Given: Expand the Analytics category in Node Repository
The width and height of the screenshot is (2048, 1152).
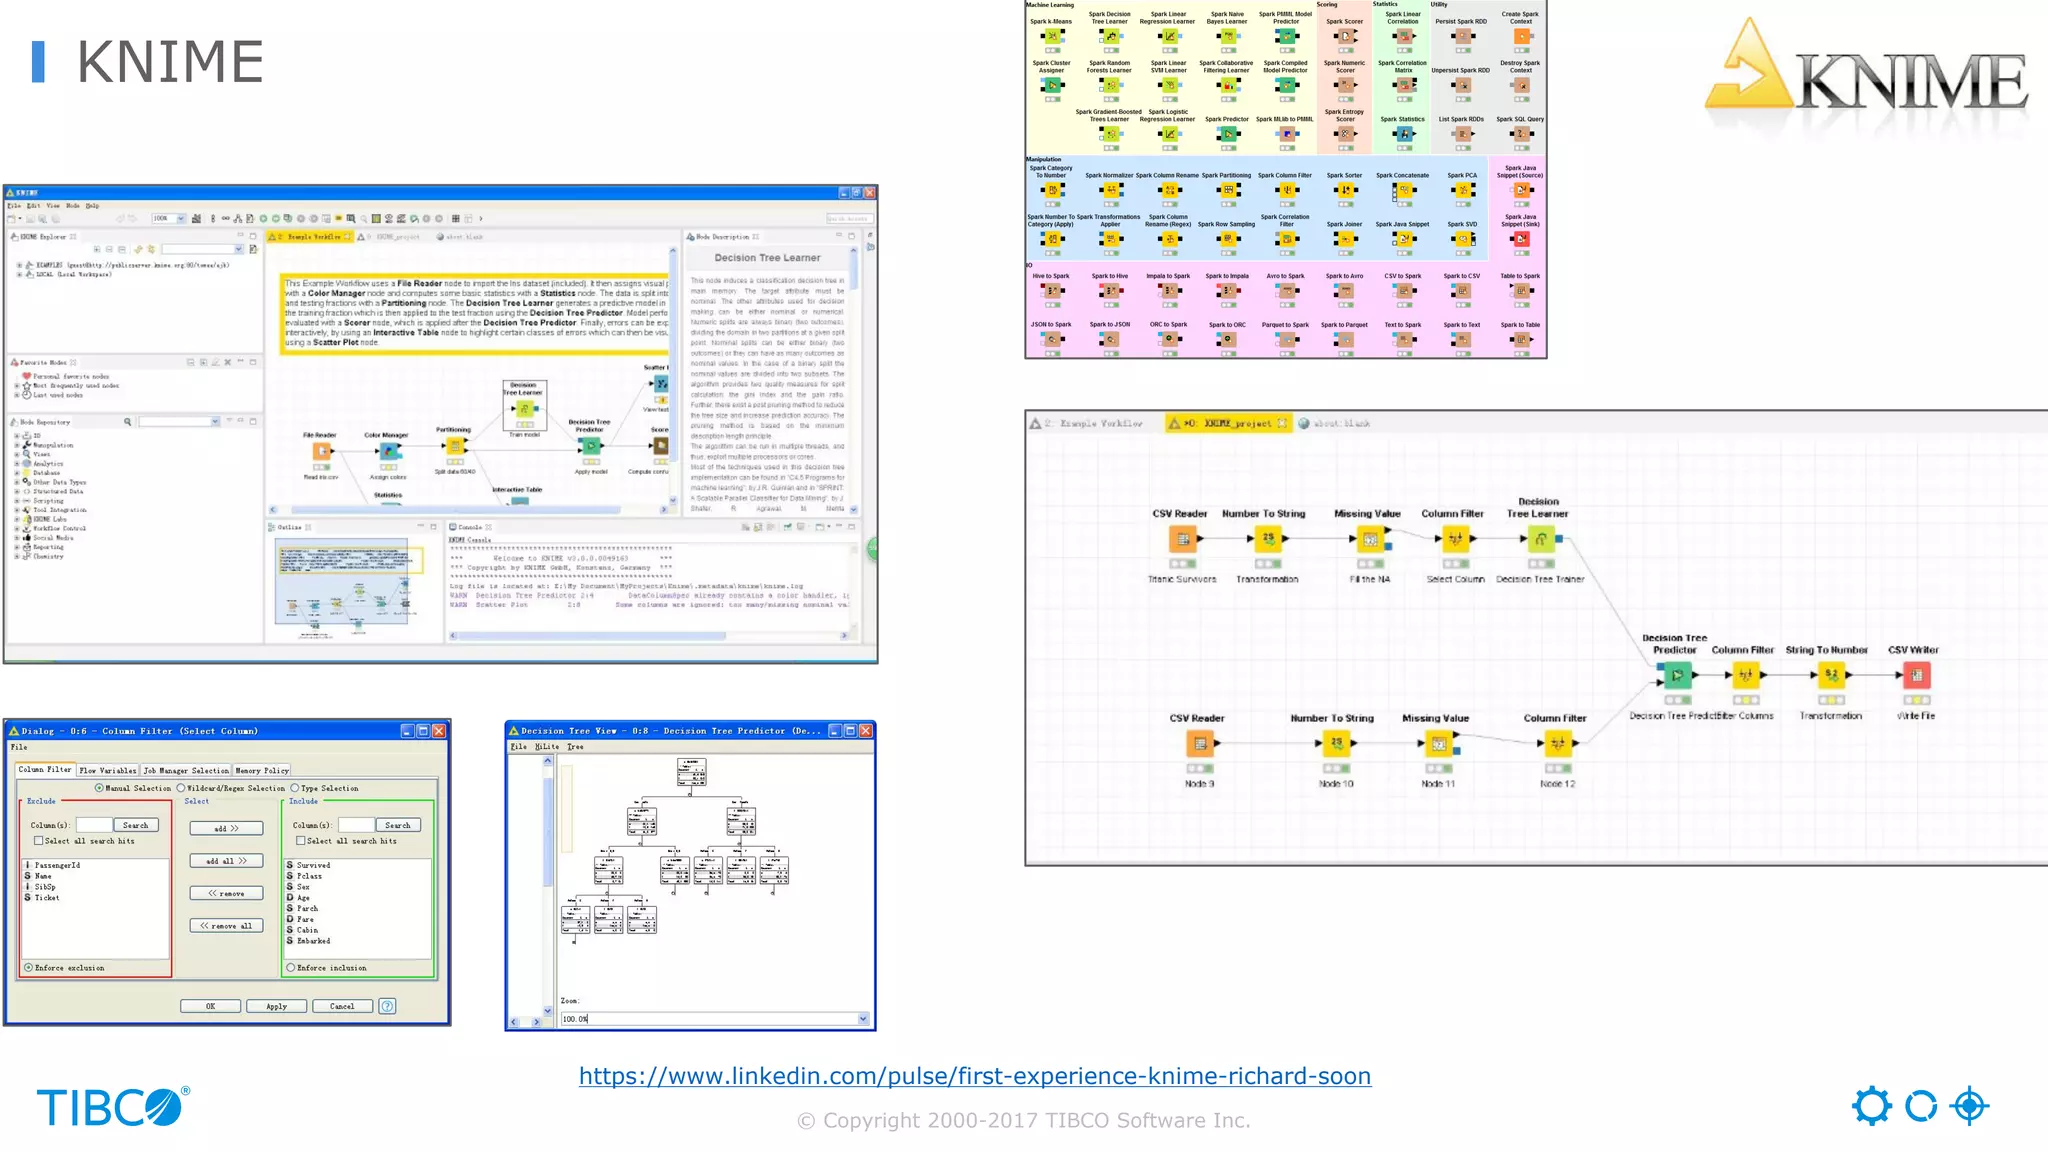Looking at the screenshot, I should coord(17,464).
